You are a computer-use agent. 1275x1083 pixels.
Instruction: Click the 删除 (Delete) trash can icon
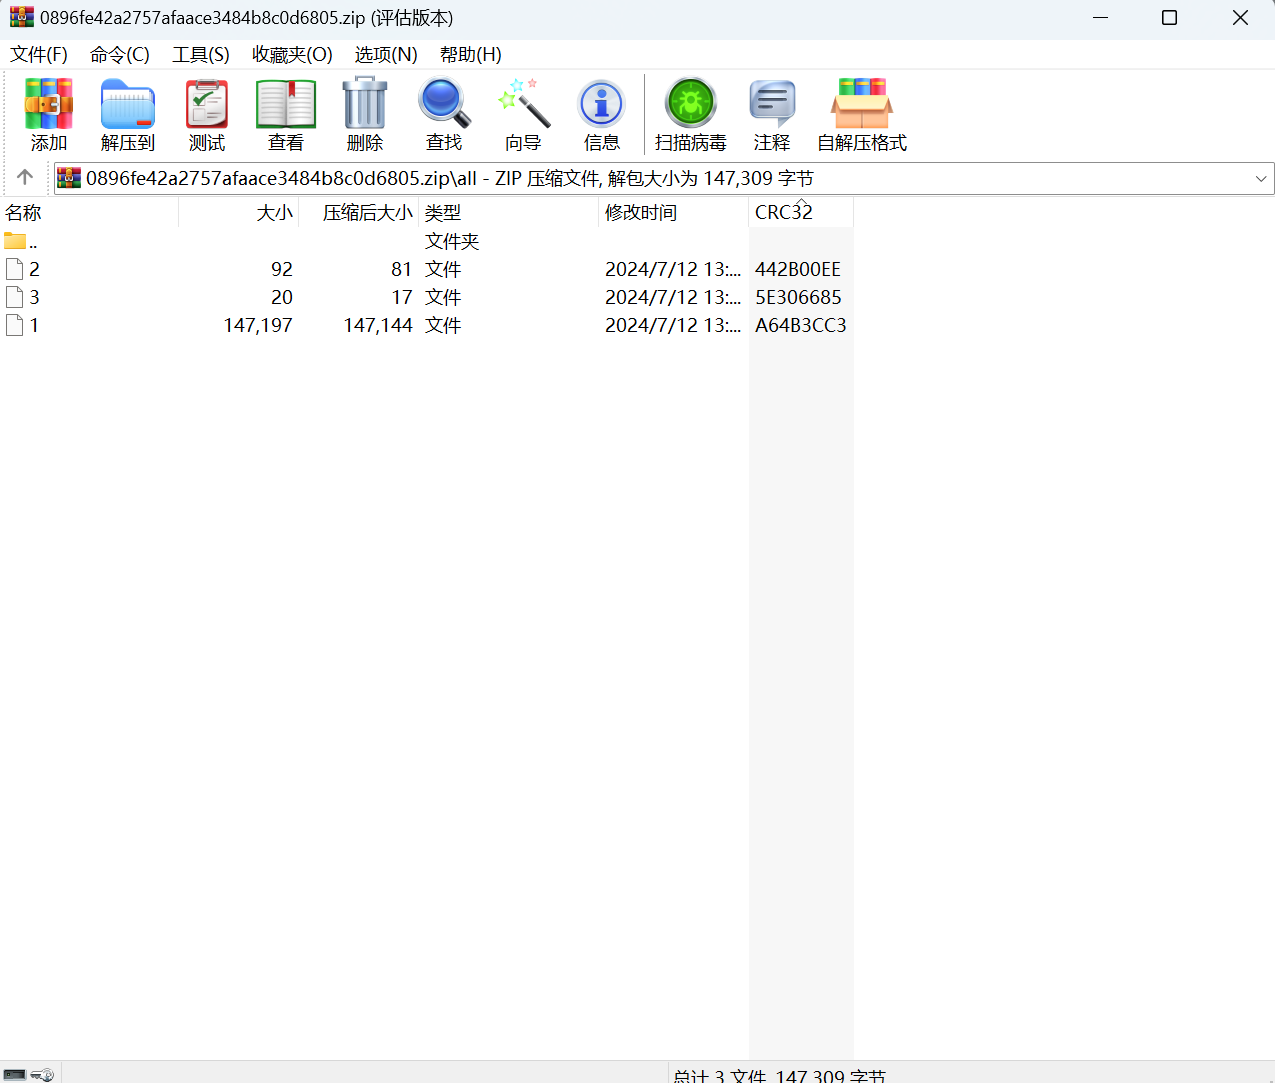[365, 103]
